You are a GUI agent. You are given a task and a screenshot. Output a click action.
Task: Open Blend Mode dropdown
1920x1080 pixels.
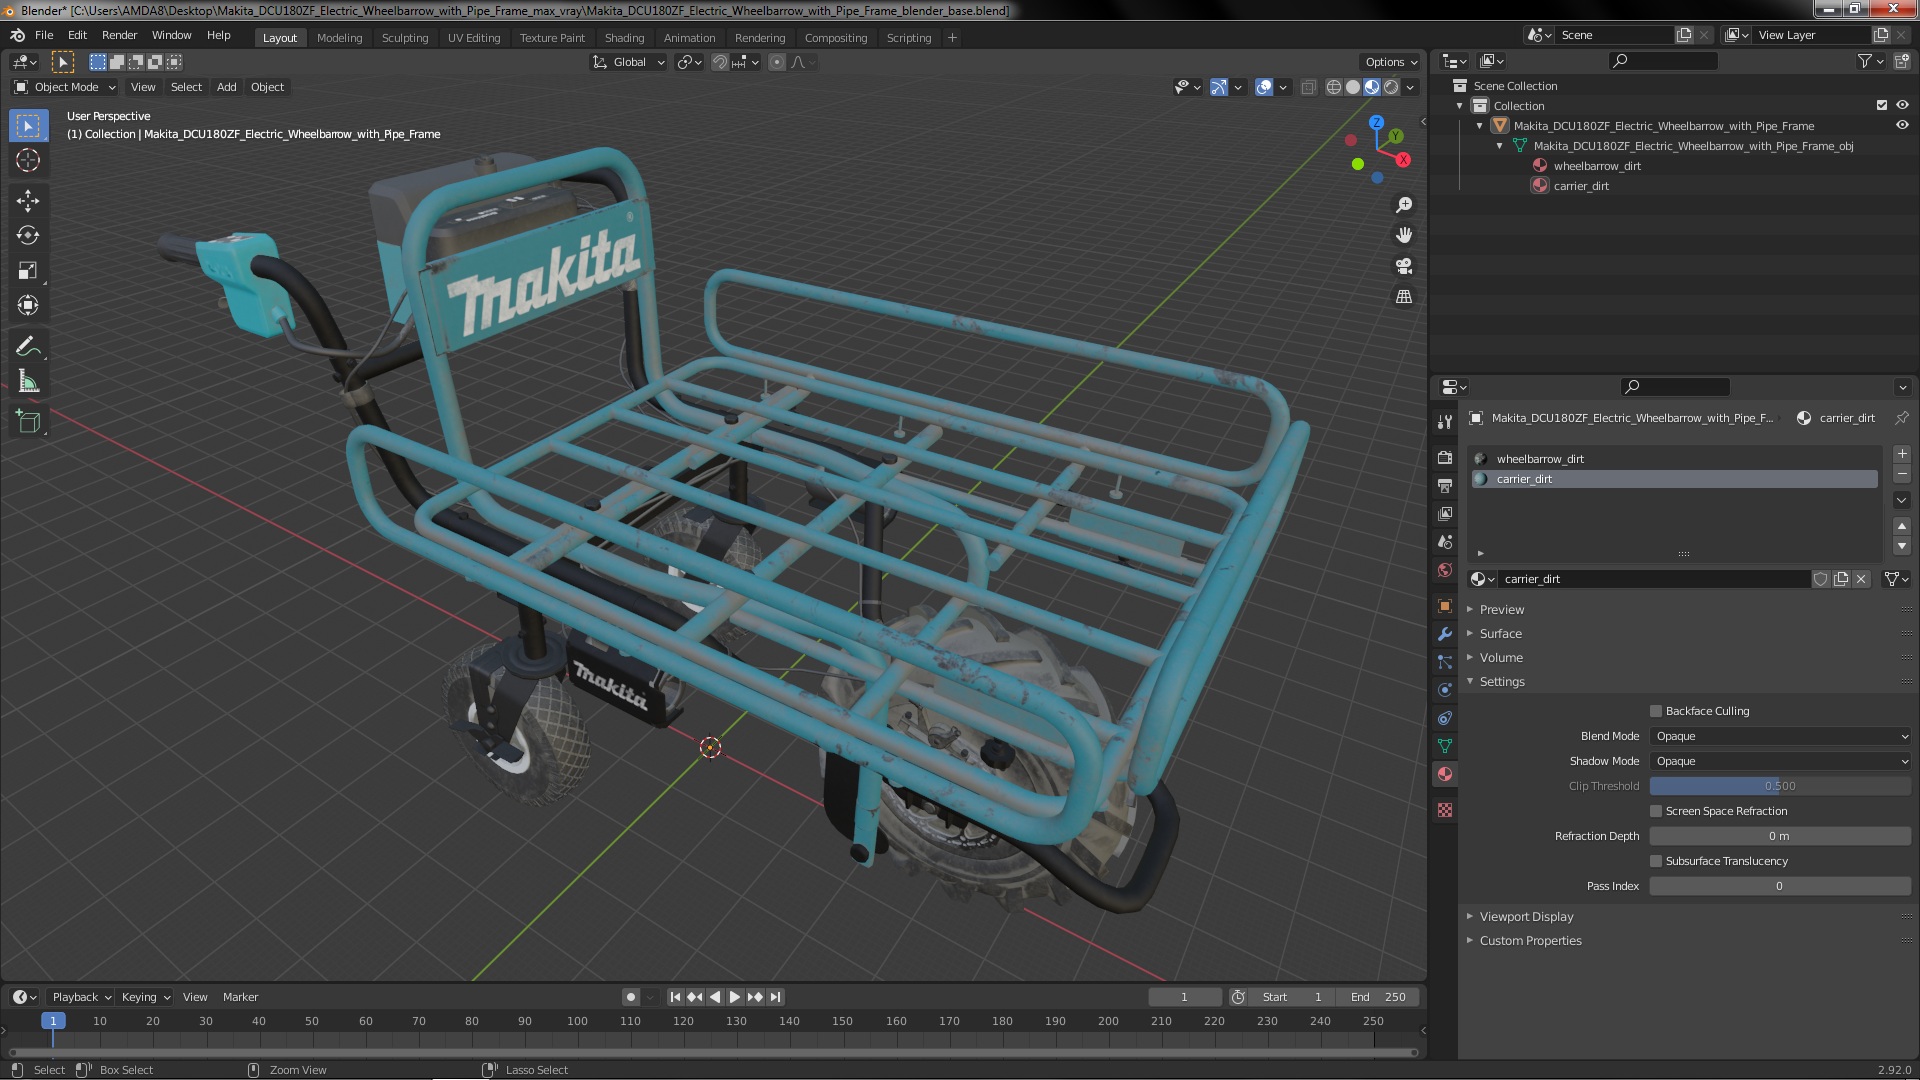[1779, 736]
